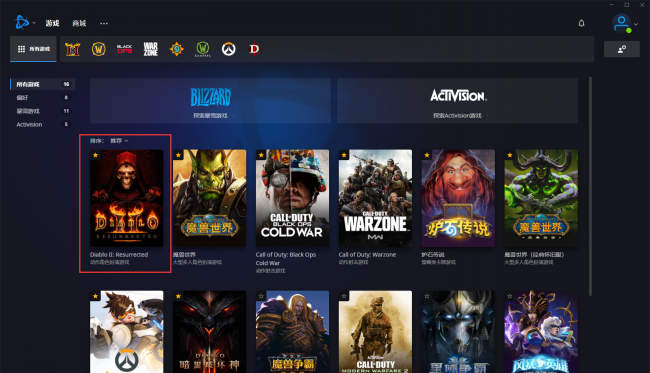This screenshot has height=373, width=650.
Task: Select the Overwatch shortcut icon
Action: point(228,49)
